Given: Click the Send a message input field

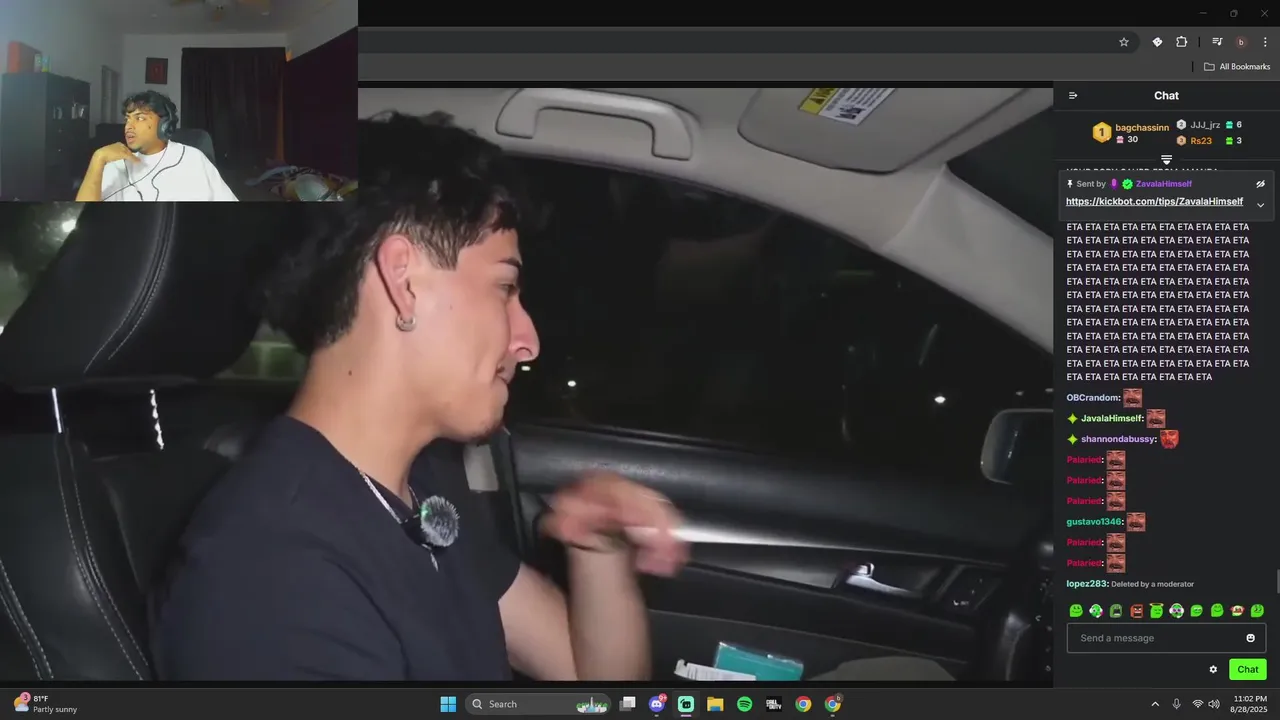Looking at the screenshot, I should coord(1166,638).
